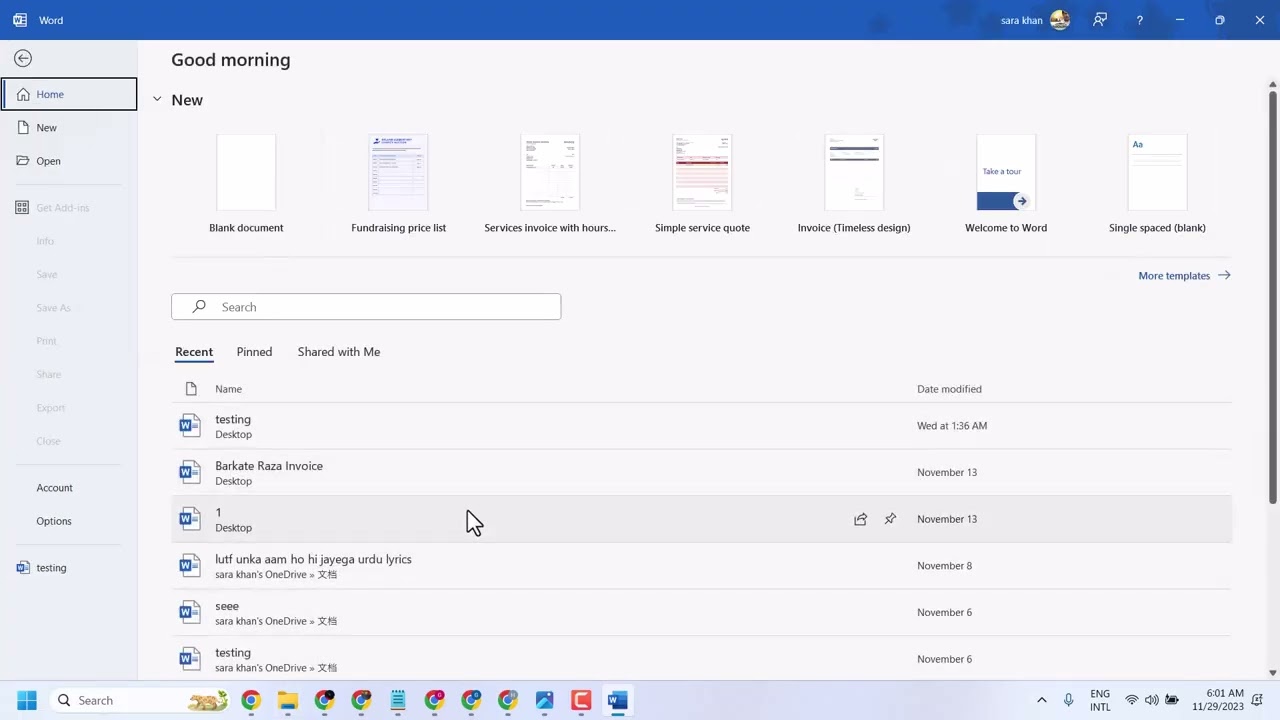
Task: Open the seee document
Action: click(701, 612)
